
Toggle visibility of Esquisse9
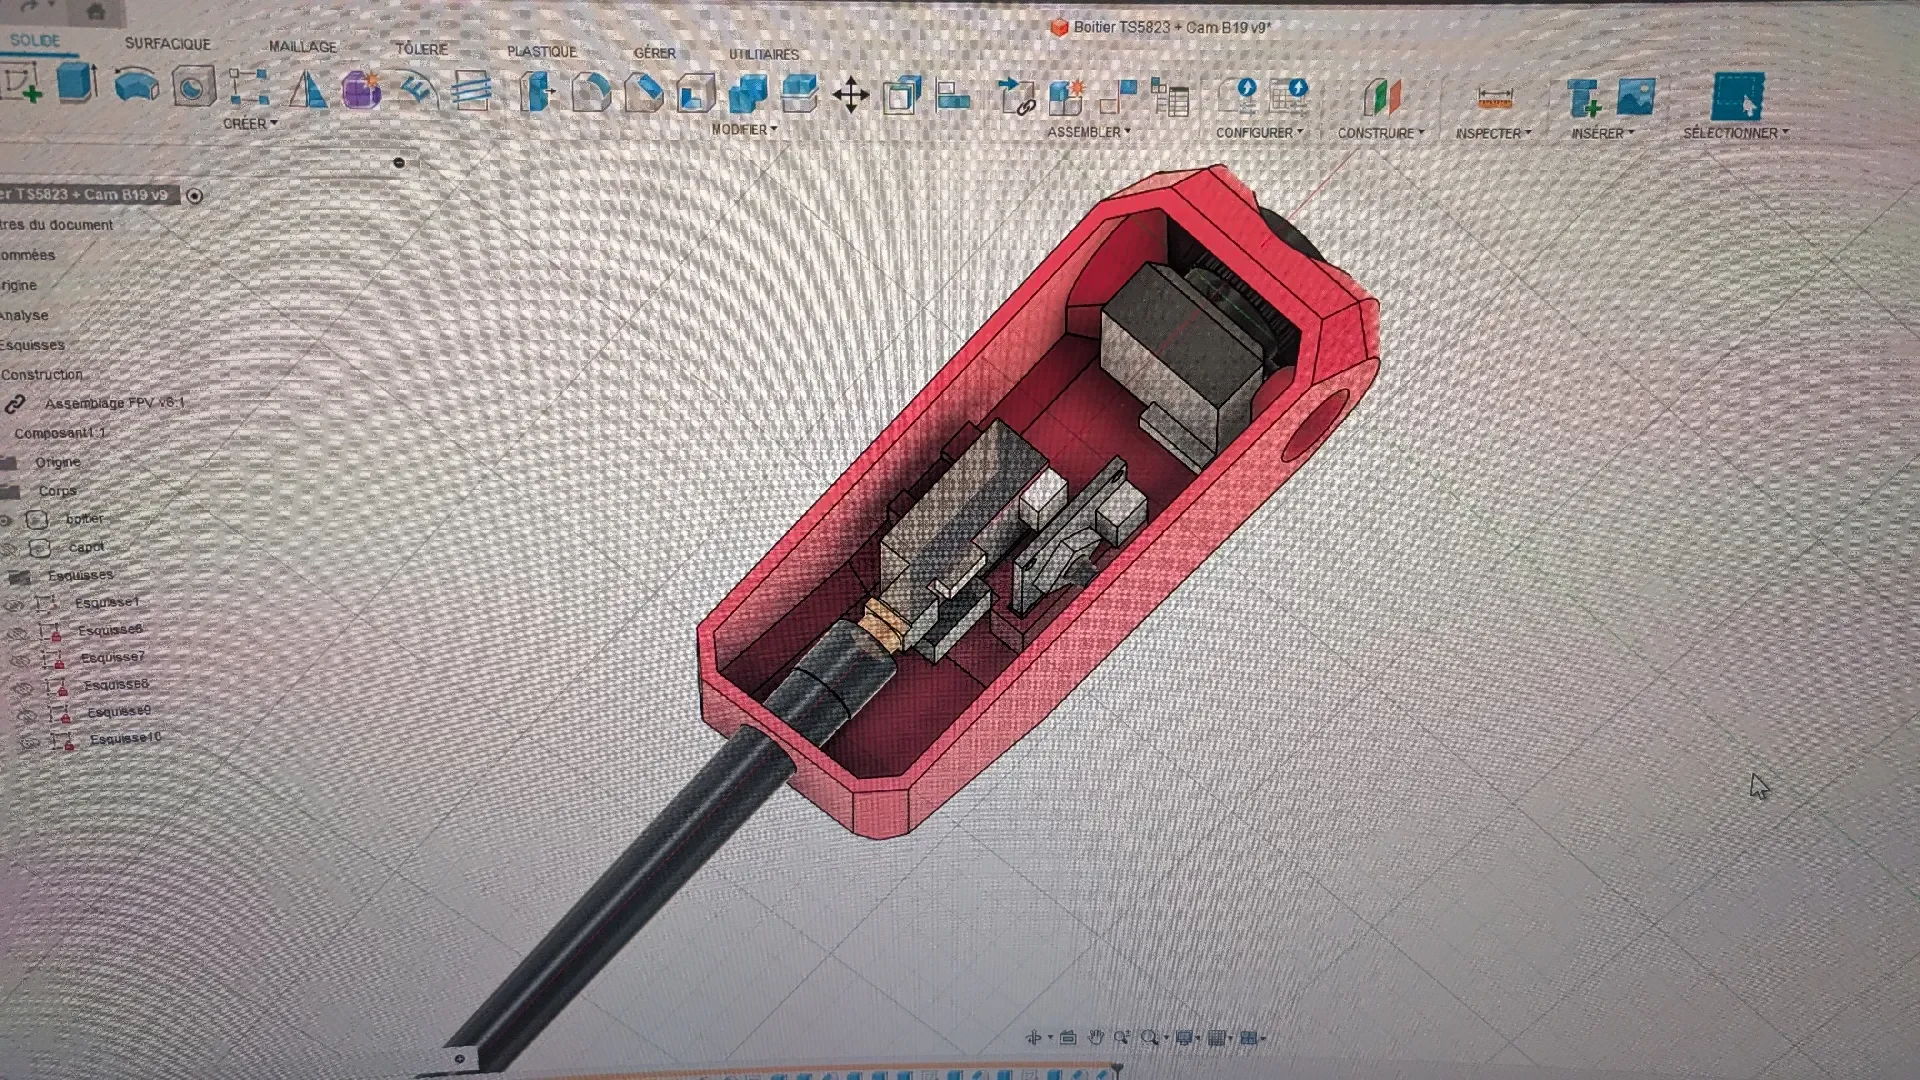point(25,714)
